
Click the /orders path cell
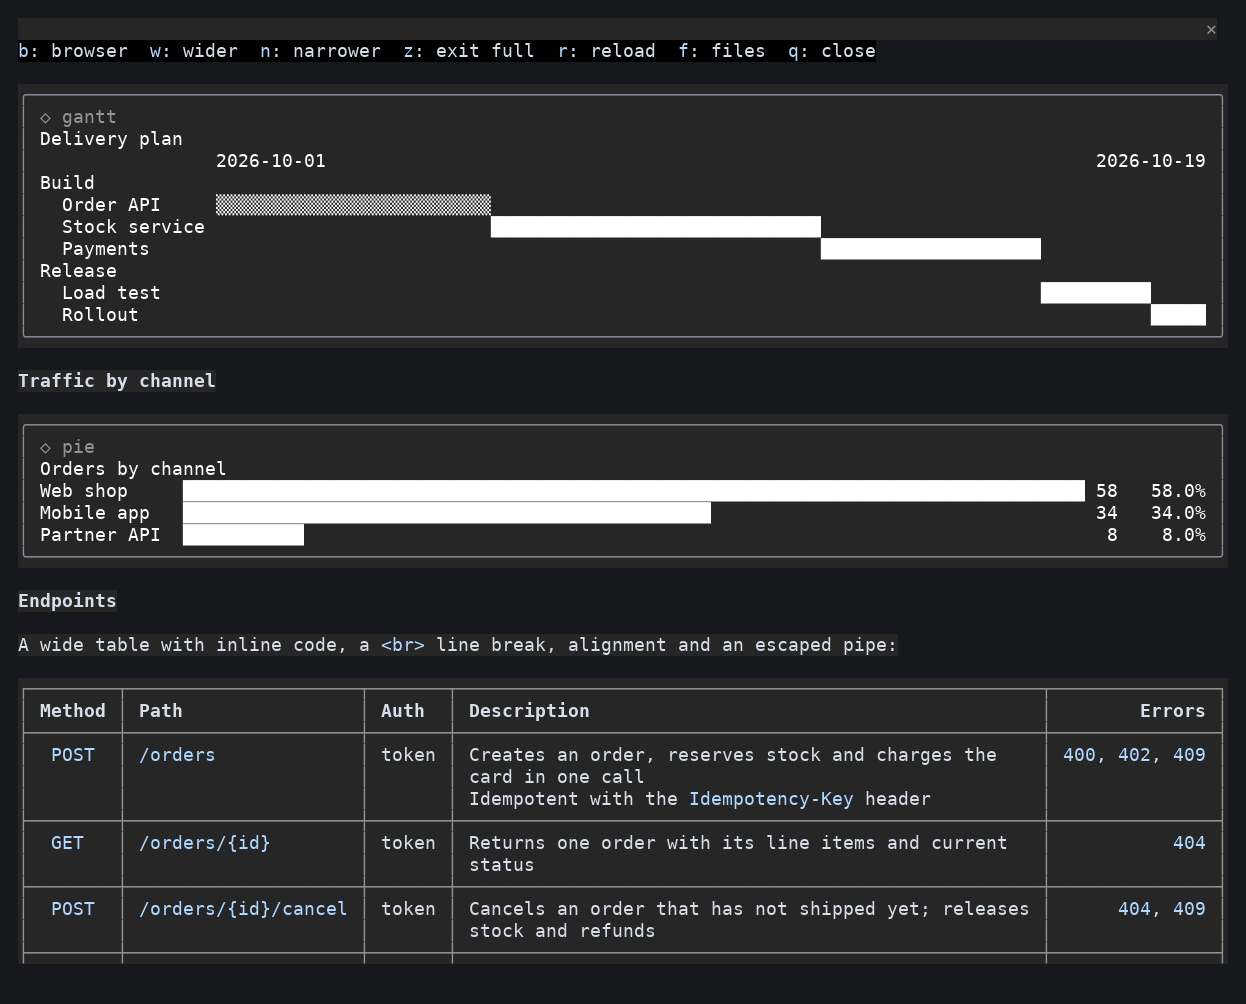click(177, 755)
